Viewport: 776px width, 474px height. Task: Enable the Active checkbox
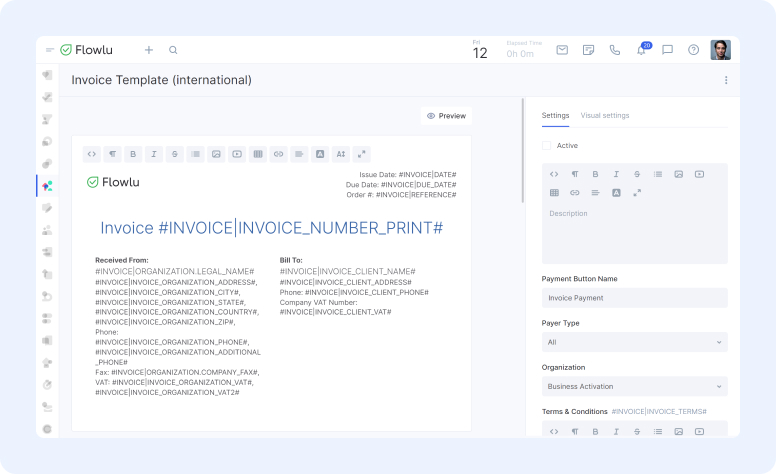click(546, 145)
